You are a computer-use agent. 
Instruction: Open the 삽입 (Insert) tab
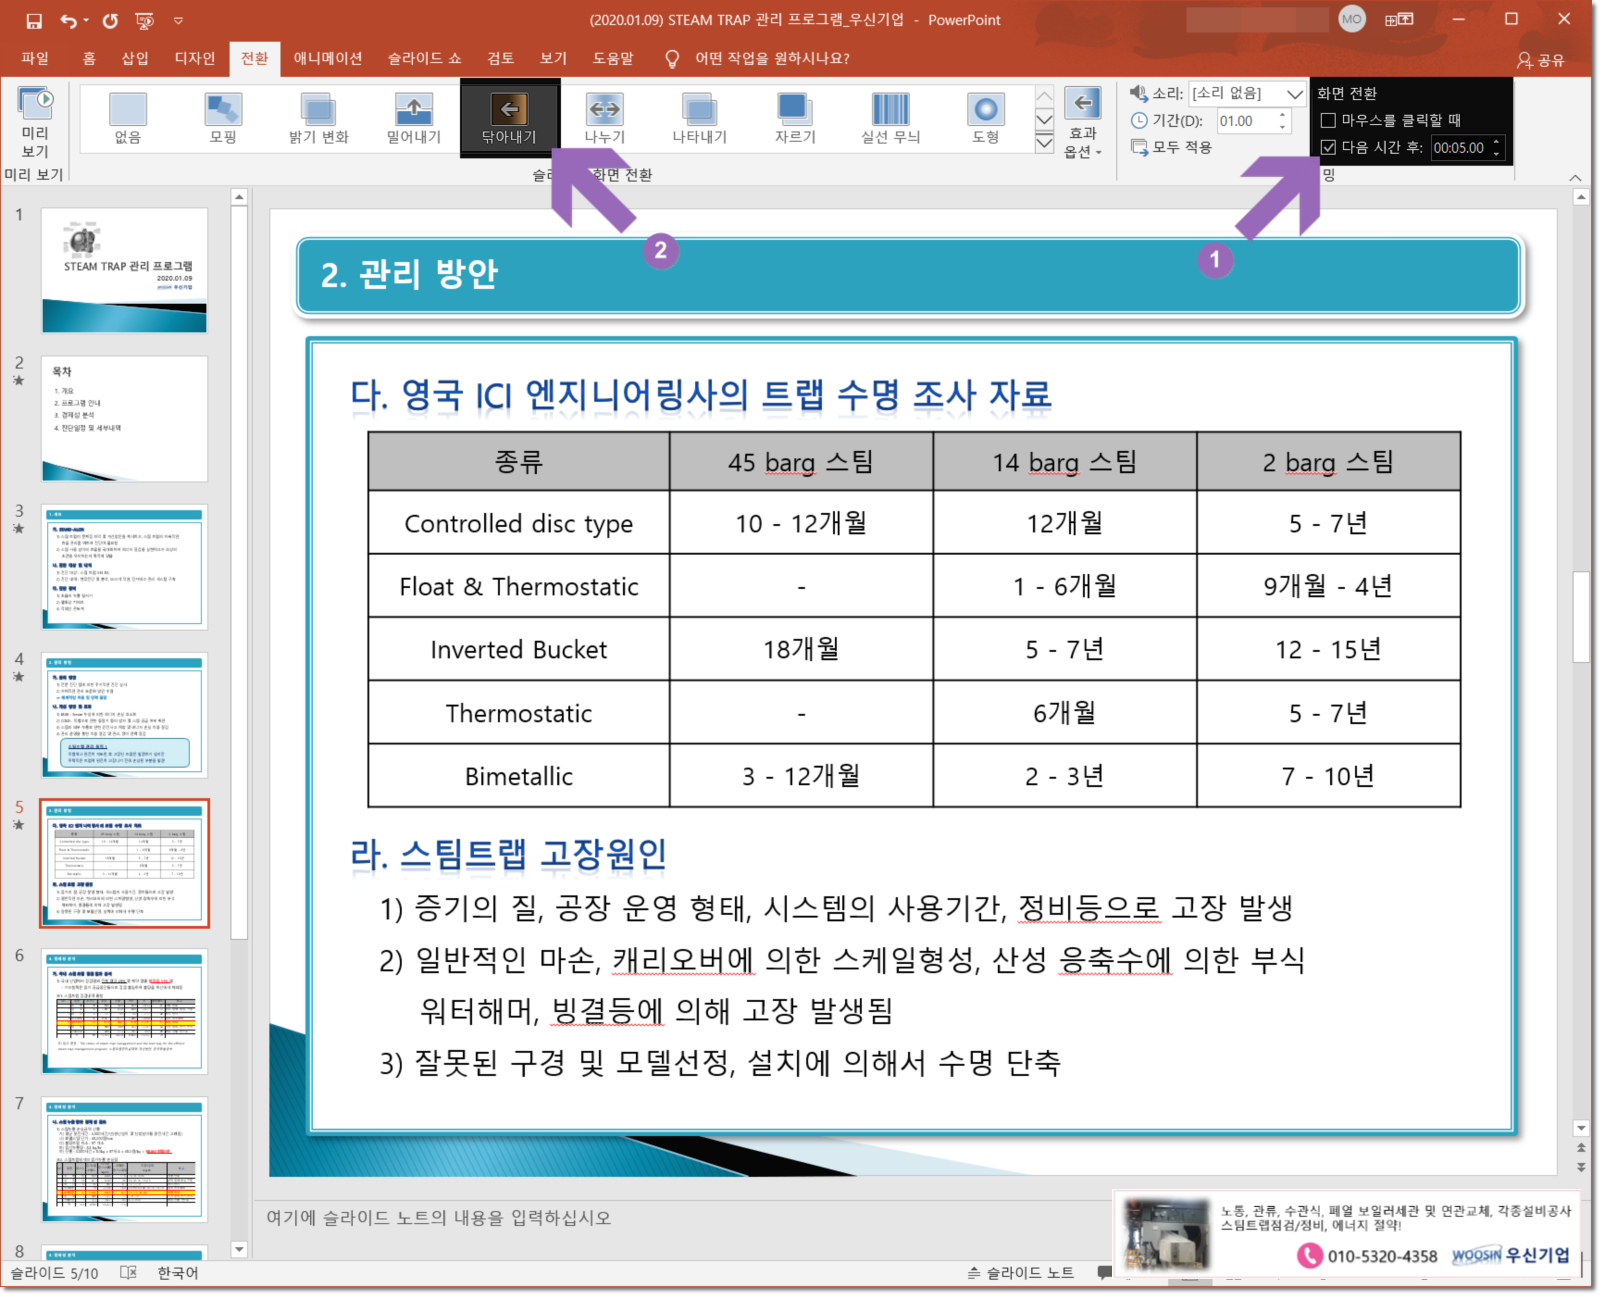click(x=135, y=58)
